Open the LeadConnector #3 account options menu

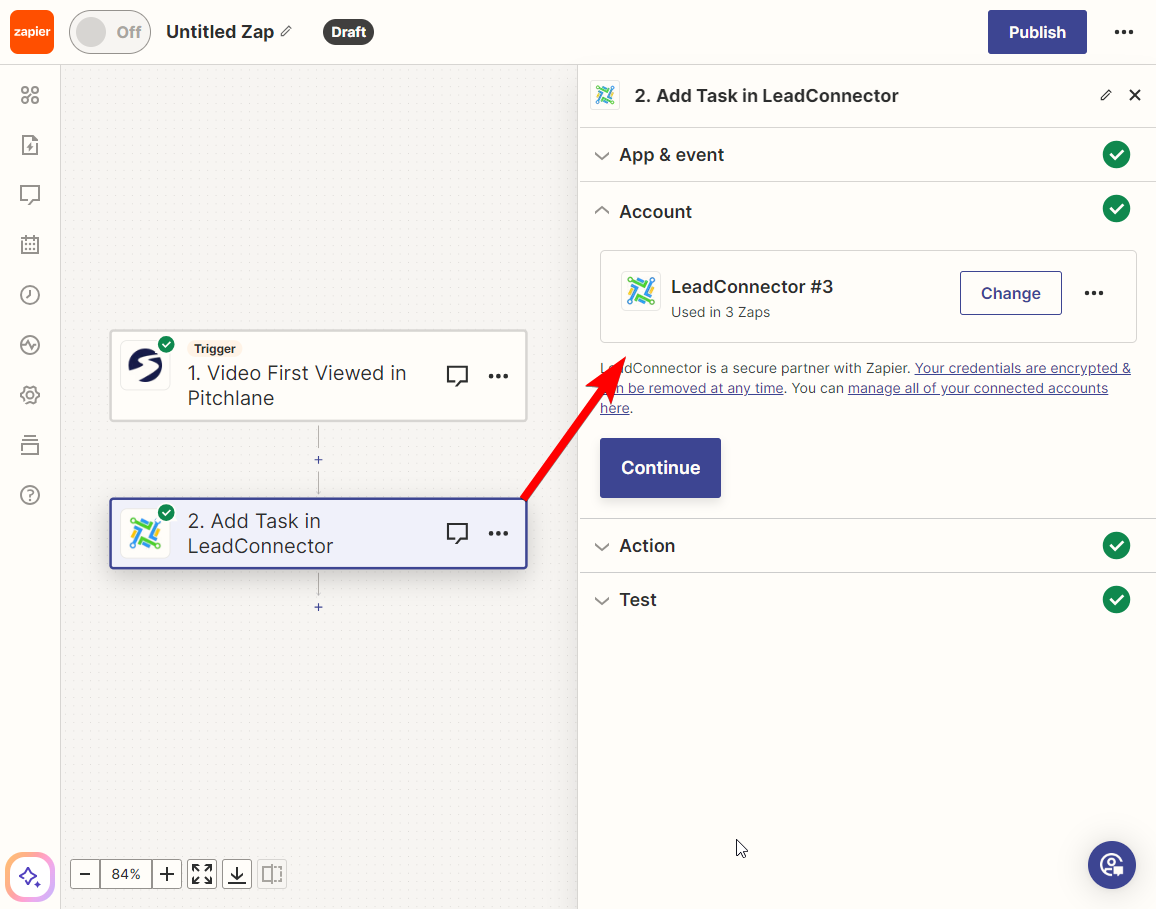1093,293
